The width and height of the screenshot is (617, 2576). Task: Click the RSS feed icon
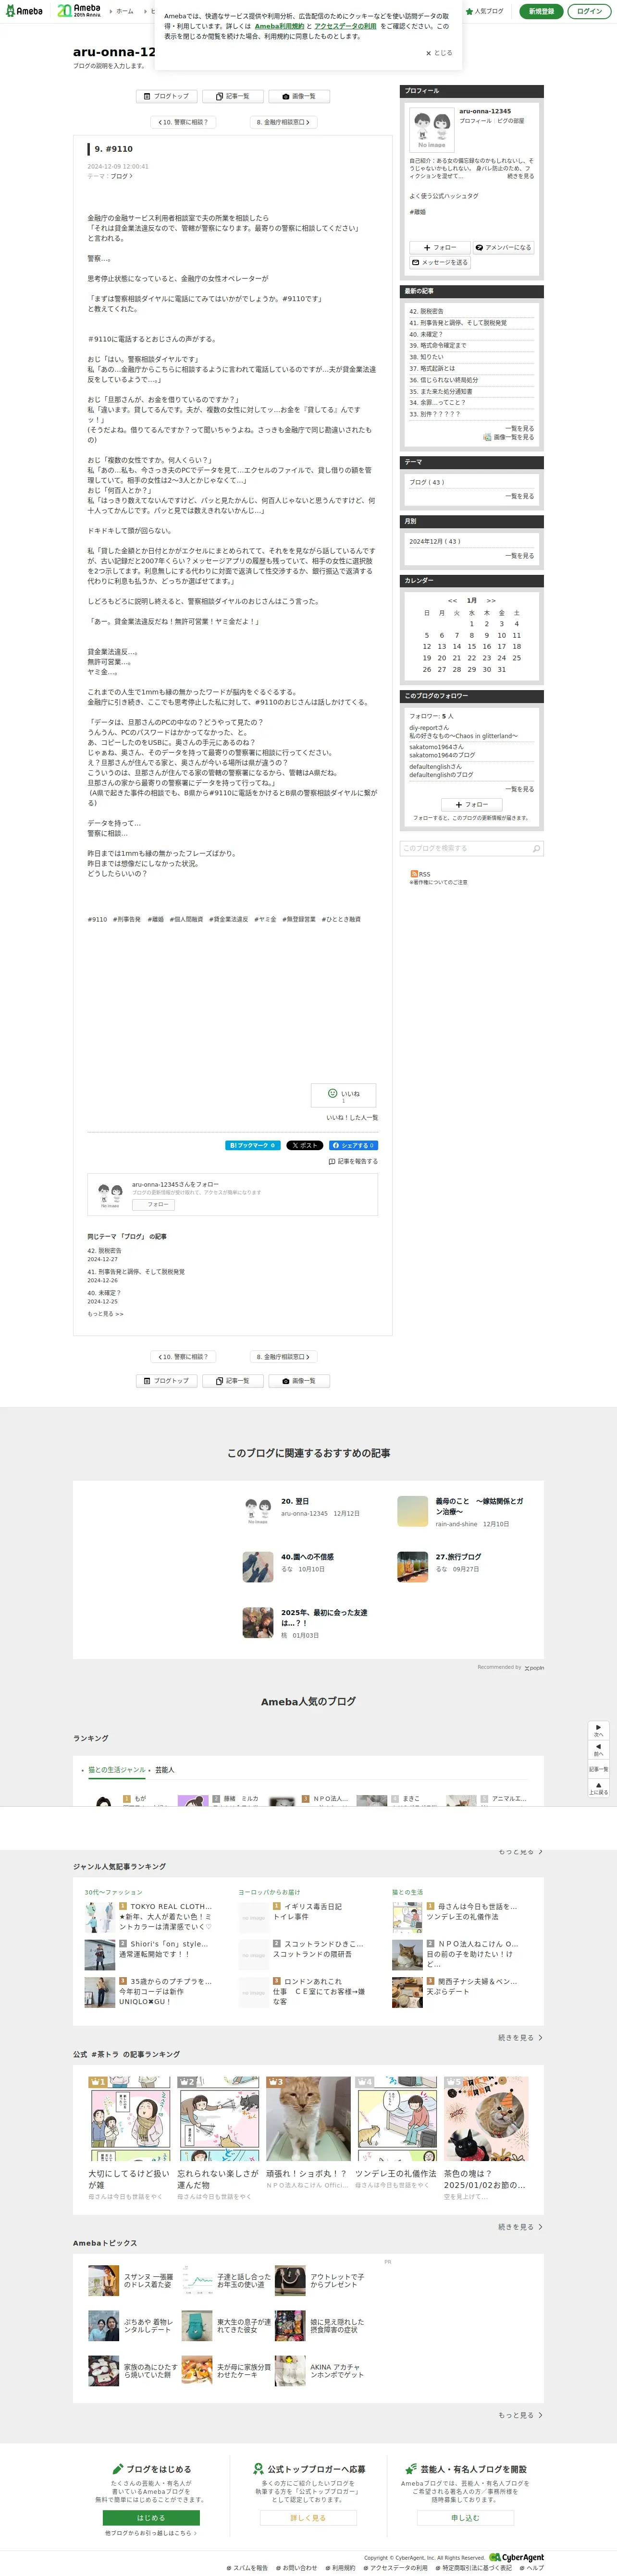(414, 874)
